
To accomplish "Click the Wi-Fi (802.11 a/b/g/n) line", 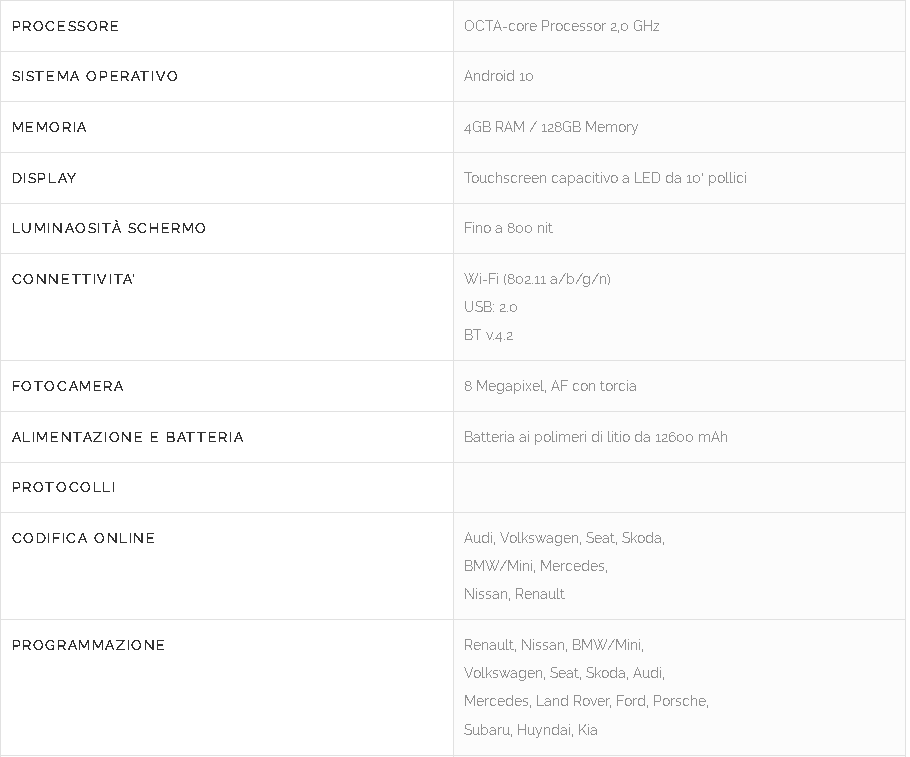I will tap(537, 279).
